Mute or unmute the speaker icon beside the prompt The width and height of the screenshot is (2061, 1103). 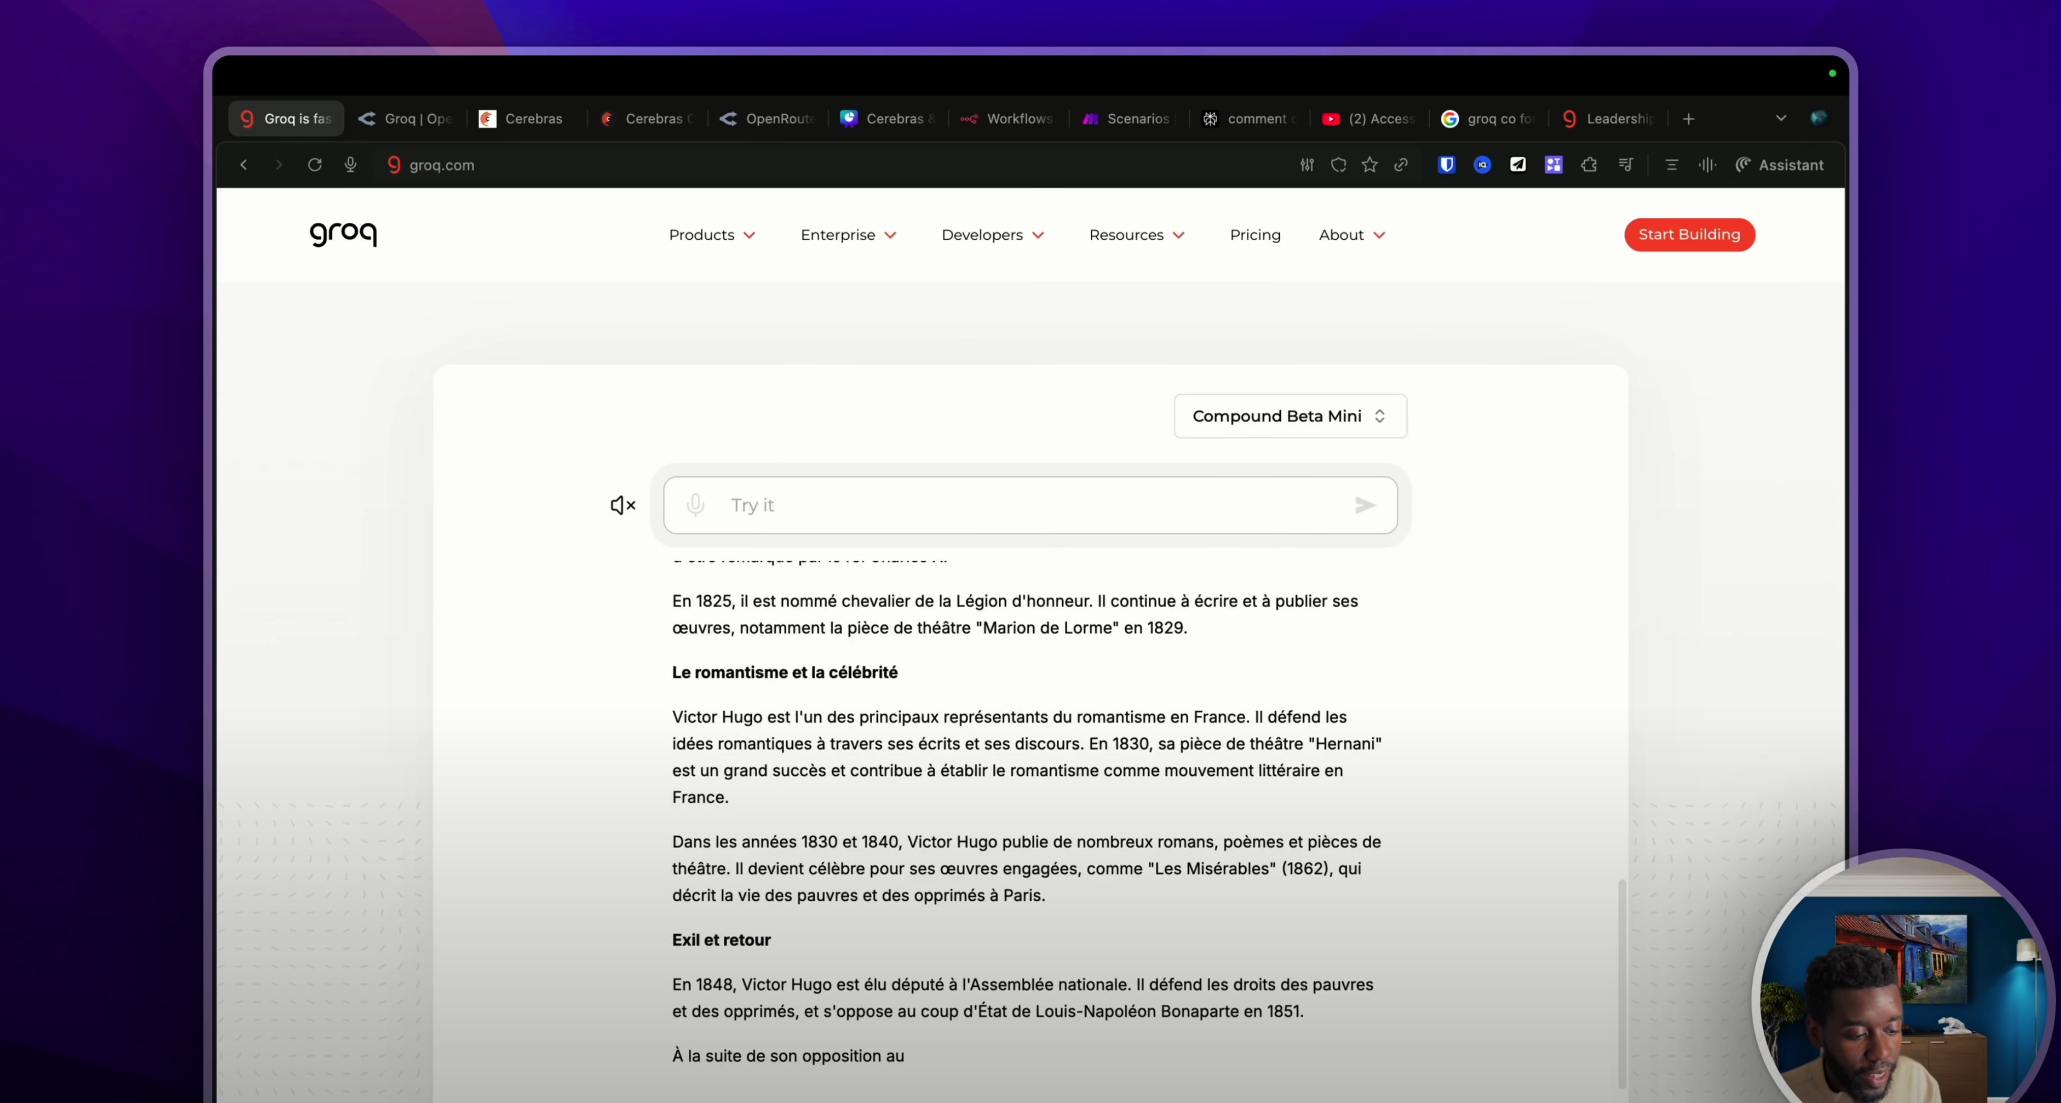pos(623,505)
